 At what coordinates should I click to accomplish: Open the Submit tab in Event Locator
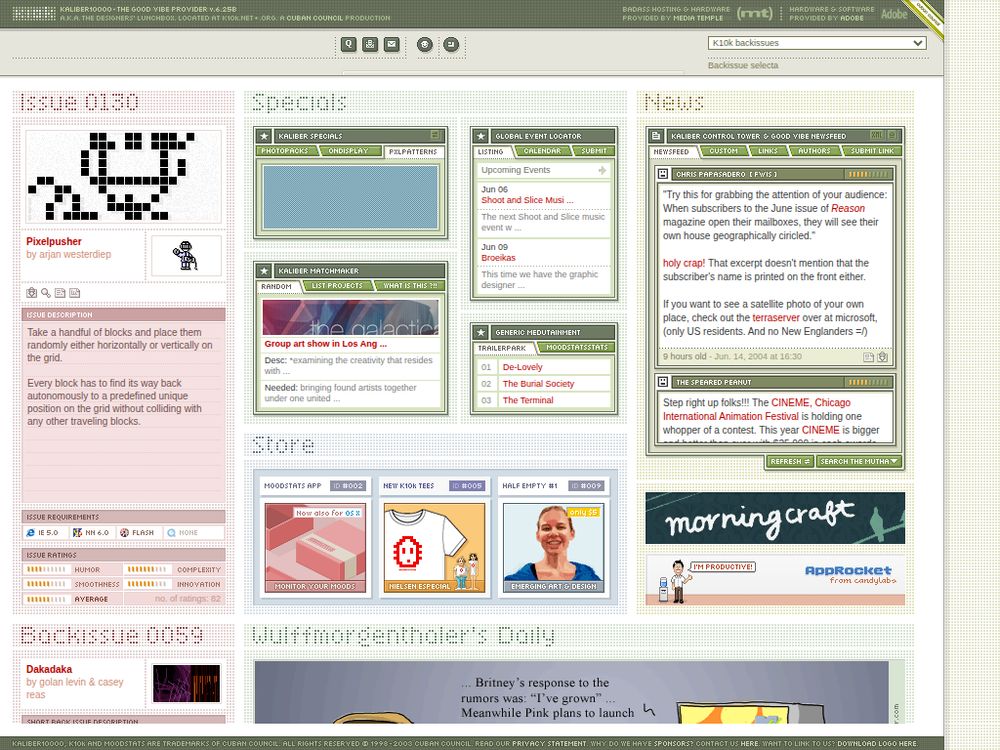pos(594,151)
